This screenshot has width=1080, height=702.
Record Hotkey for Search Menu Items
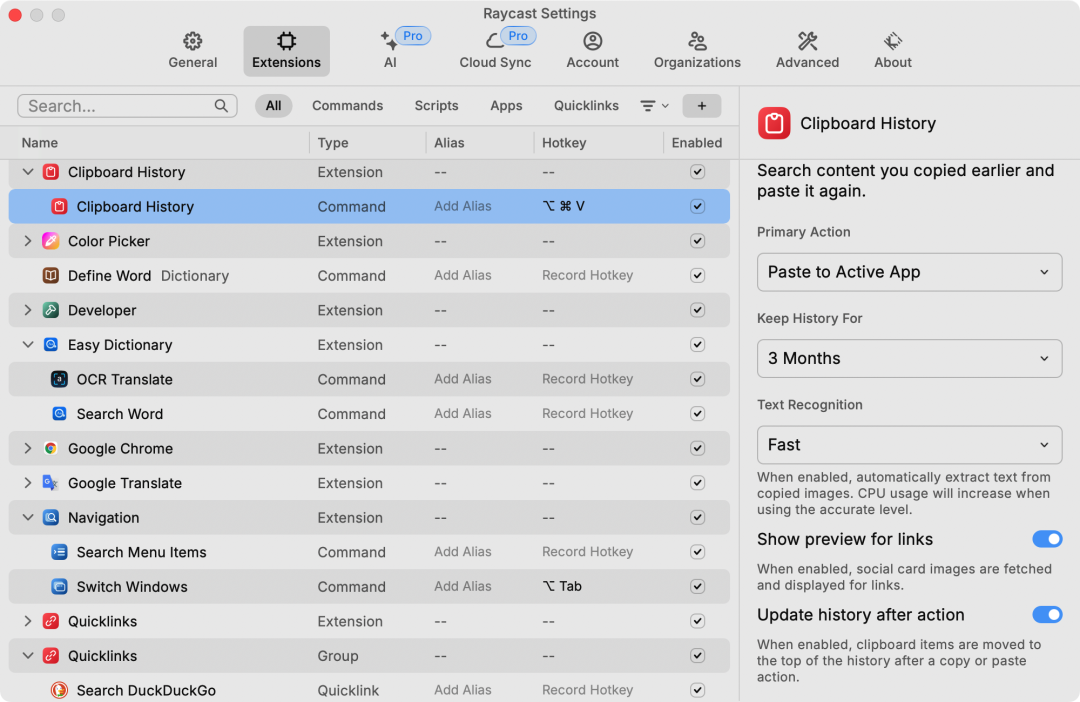588,552
